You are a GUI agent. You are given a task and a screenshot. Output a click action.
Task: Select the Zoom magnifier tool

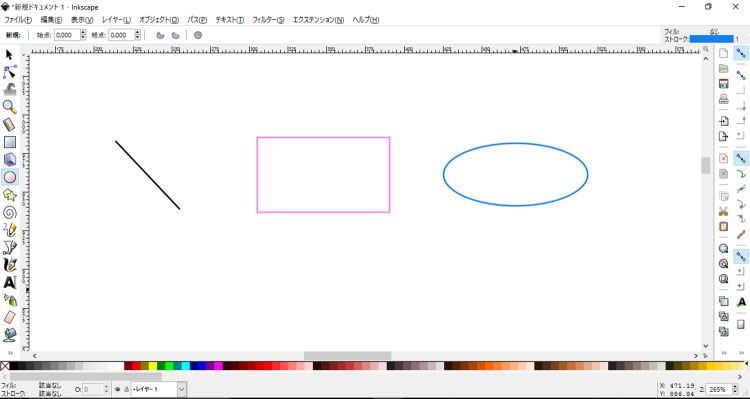point(10,107)
